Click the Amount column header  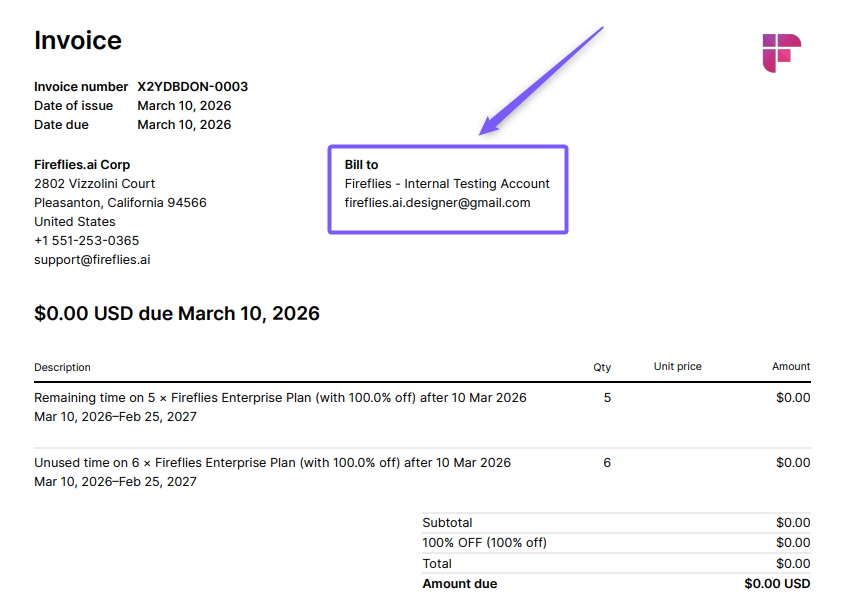click(x=791, y=366)
